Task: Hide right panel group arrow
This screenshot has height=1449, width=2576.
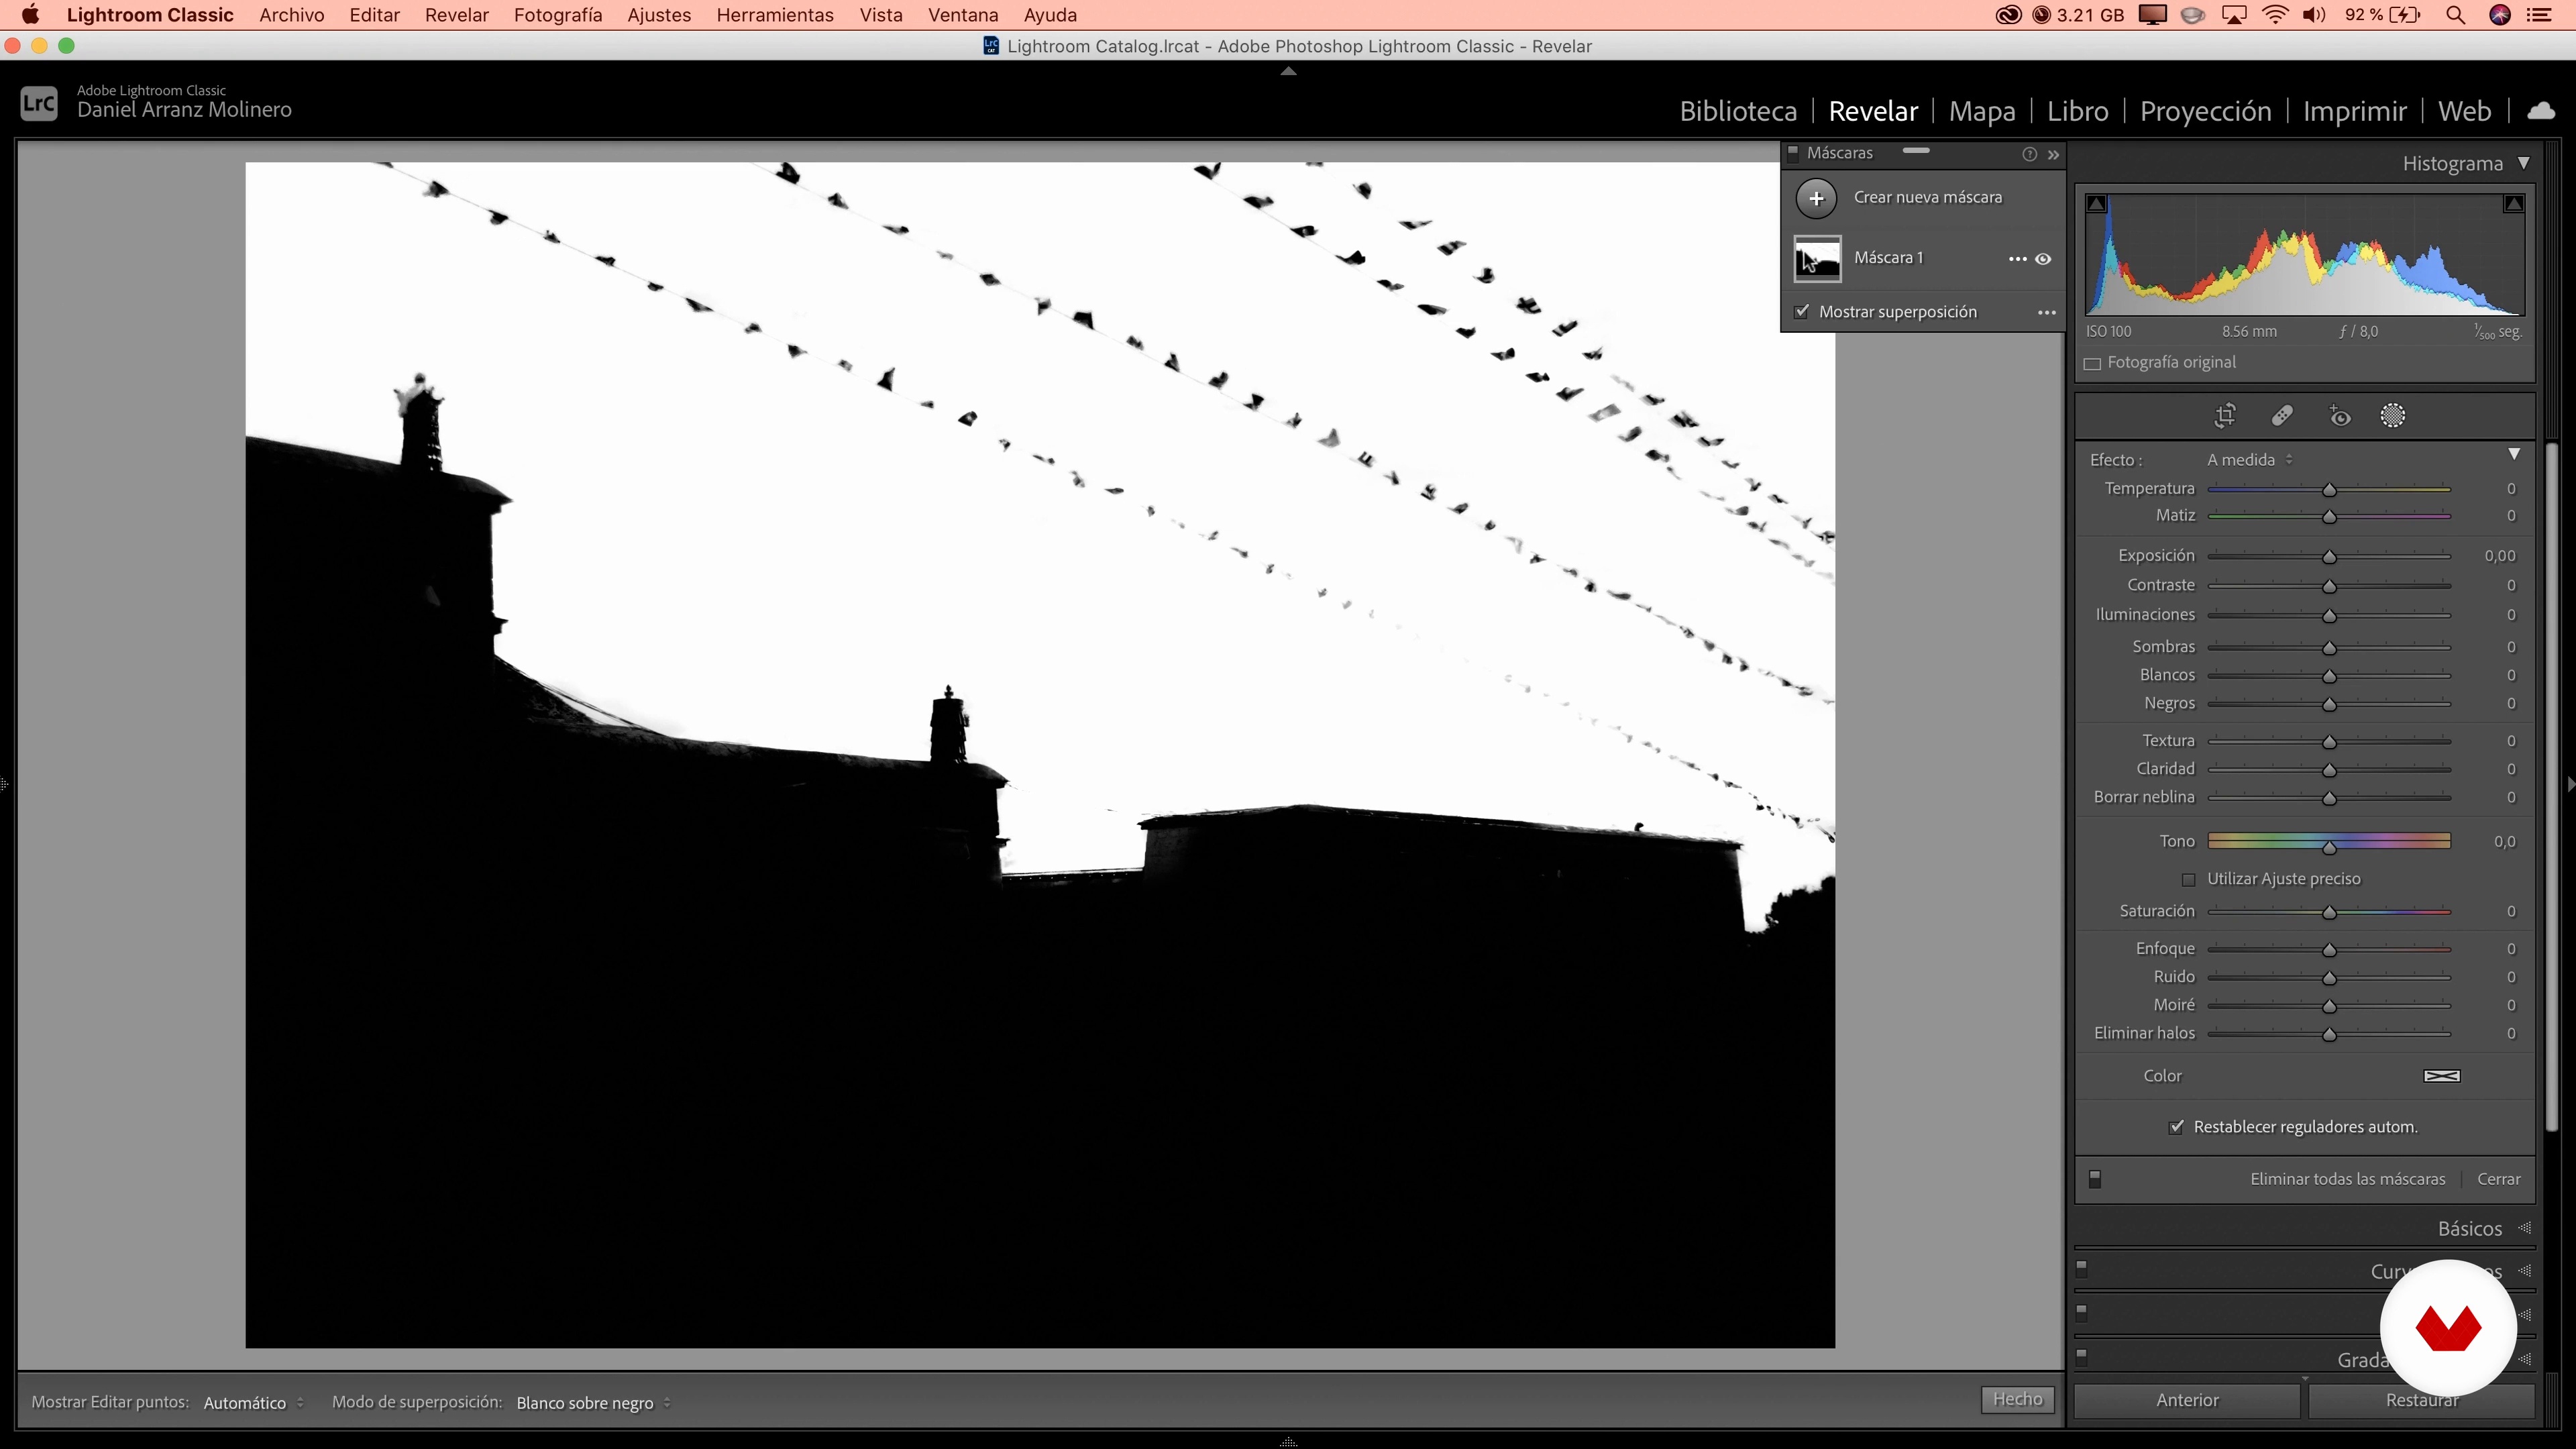Action: (2570, 784)
